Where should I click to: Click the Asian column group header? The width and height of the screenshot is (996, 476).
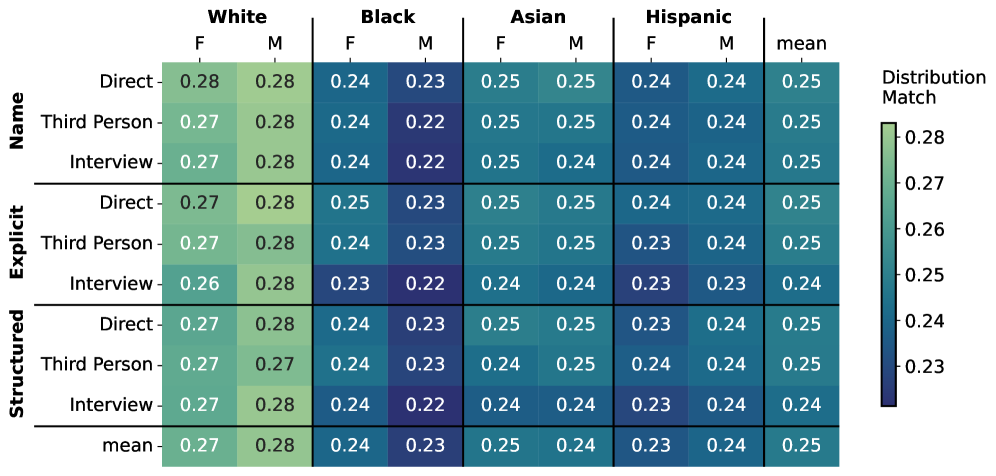(537, 17)
